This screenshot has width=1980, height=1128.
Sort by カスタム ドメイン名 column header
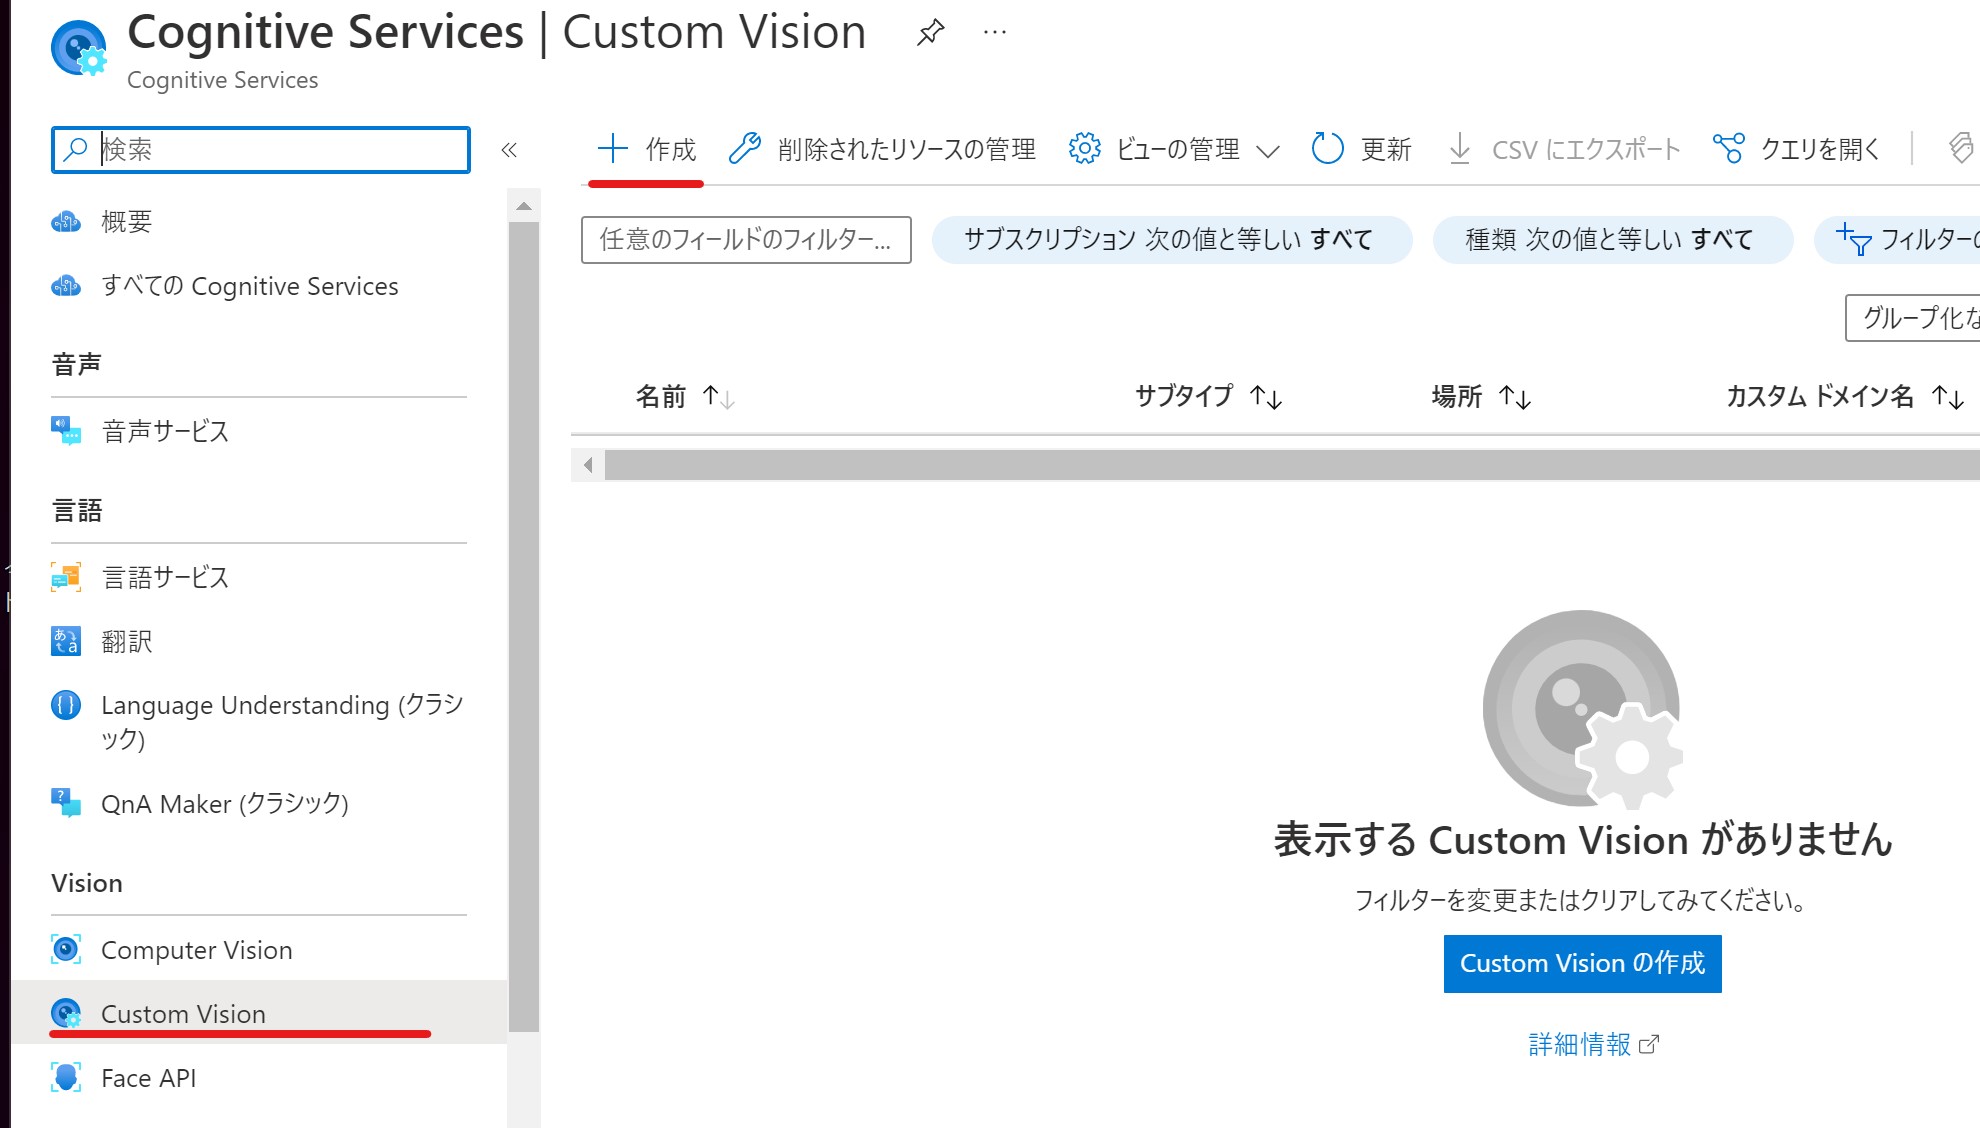click(1846, 397)
